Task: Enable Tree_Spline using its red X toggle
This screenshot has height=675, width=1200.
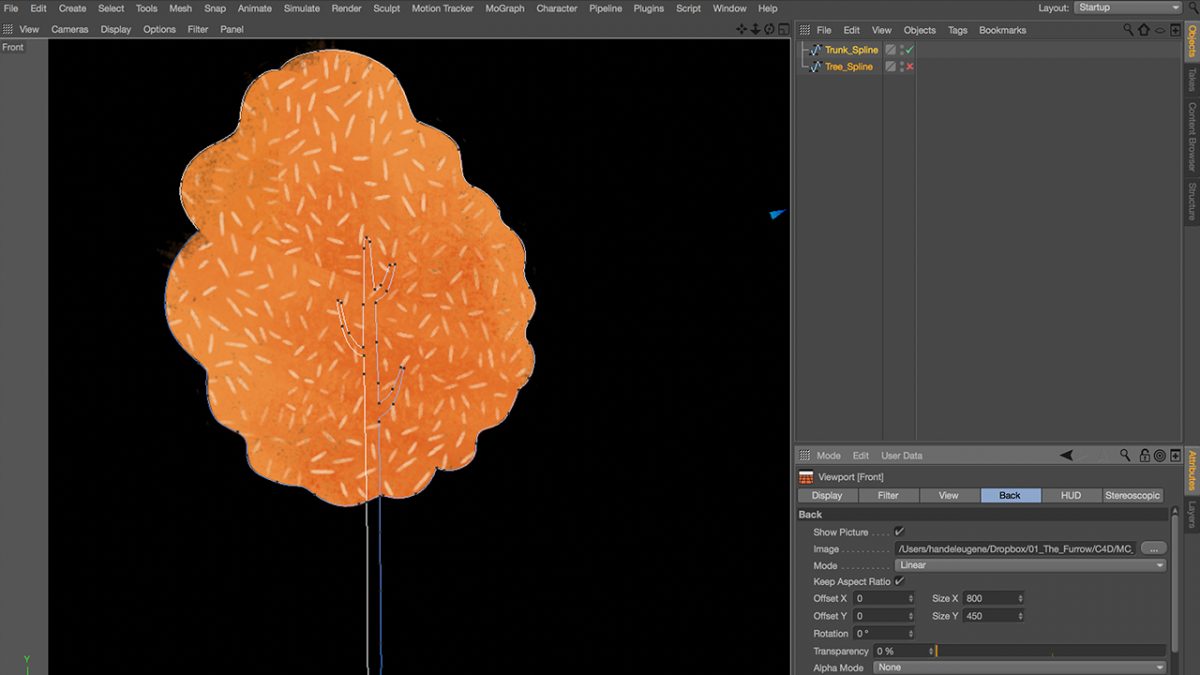Action: click(909, 67)
